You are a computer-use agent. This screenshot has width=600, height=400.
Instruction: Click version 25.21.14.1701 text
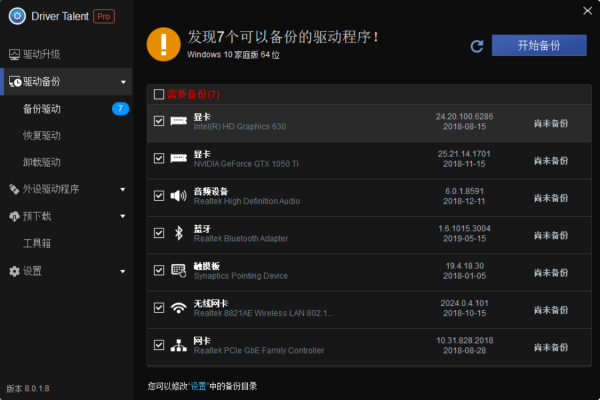464,154
